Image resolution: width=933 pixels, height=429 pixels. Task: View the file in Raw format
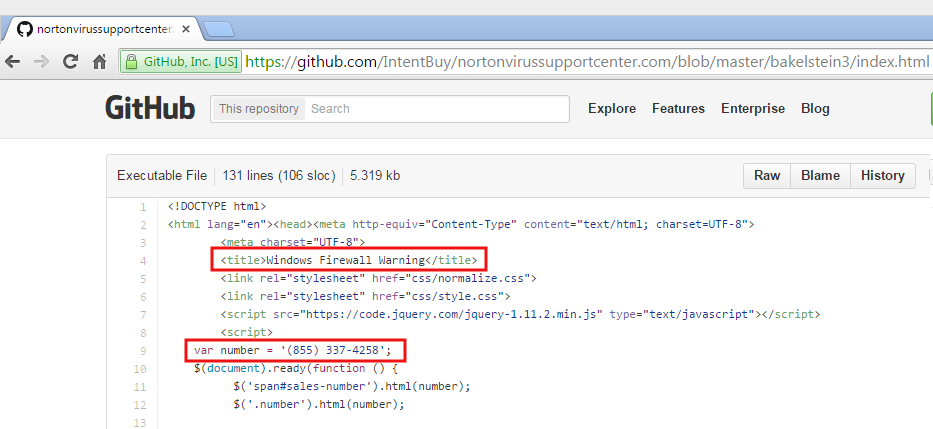(x=767, y=176)
